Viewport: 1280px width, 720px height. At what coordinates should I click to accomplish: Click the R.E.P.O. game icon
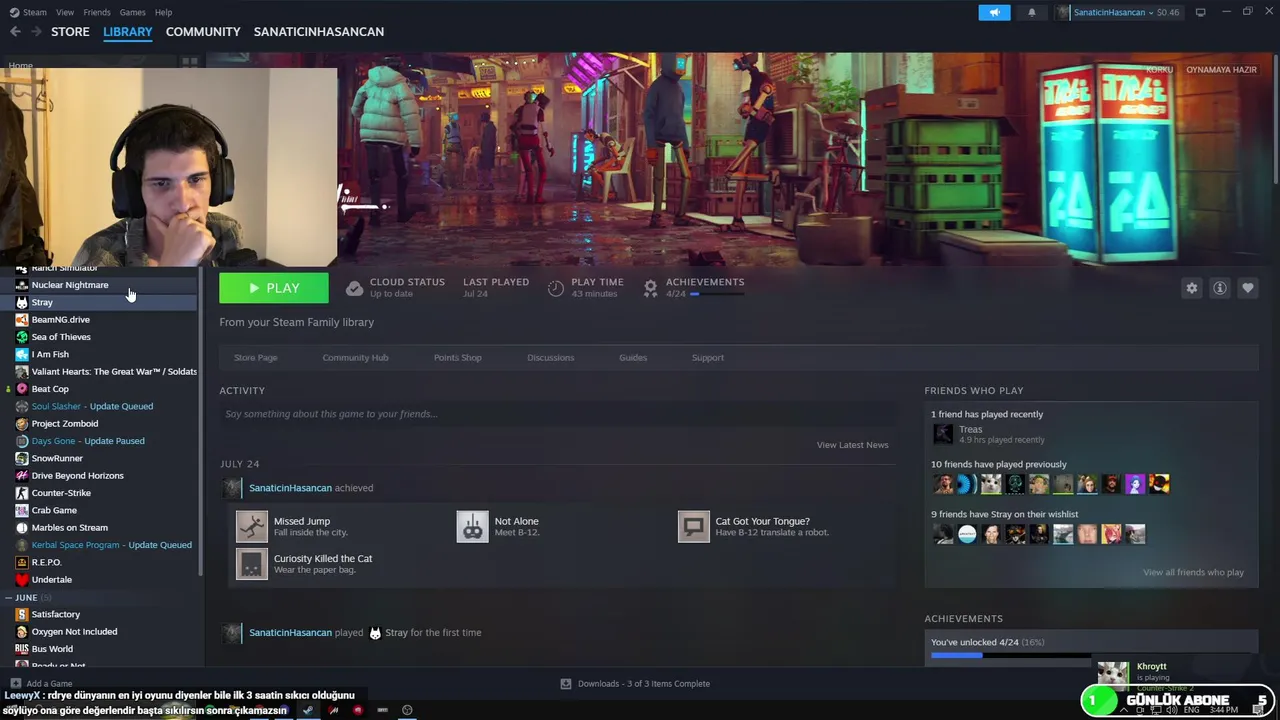(x=22, y=562)
